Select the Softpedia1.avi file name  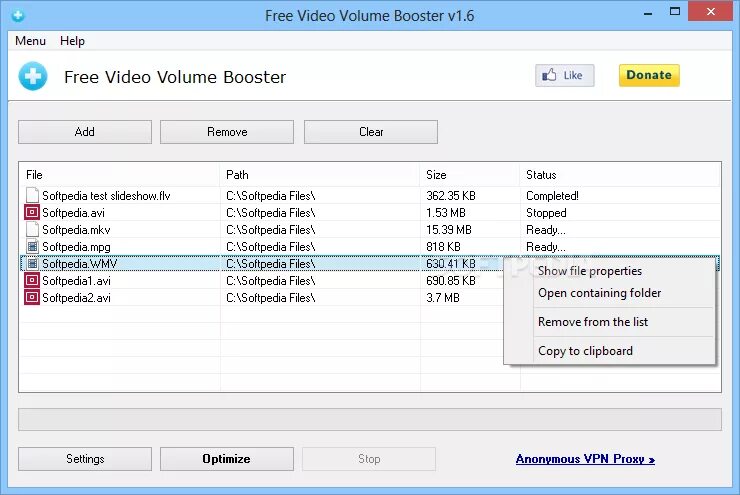tap(76, 280)
